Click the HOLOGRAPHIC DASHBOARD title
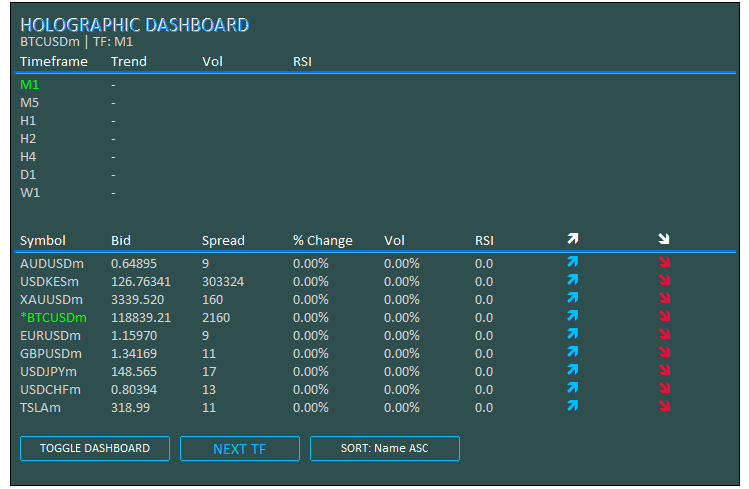Viewport: 749px width, 489px height. click(135, 25)
